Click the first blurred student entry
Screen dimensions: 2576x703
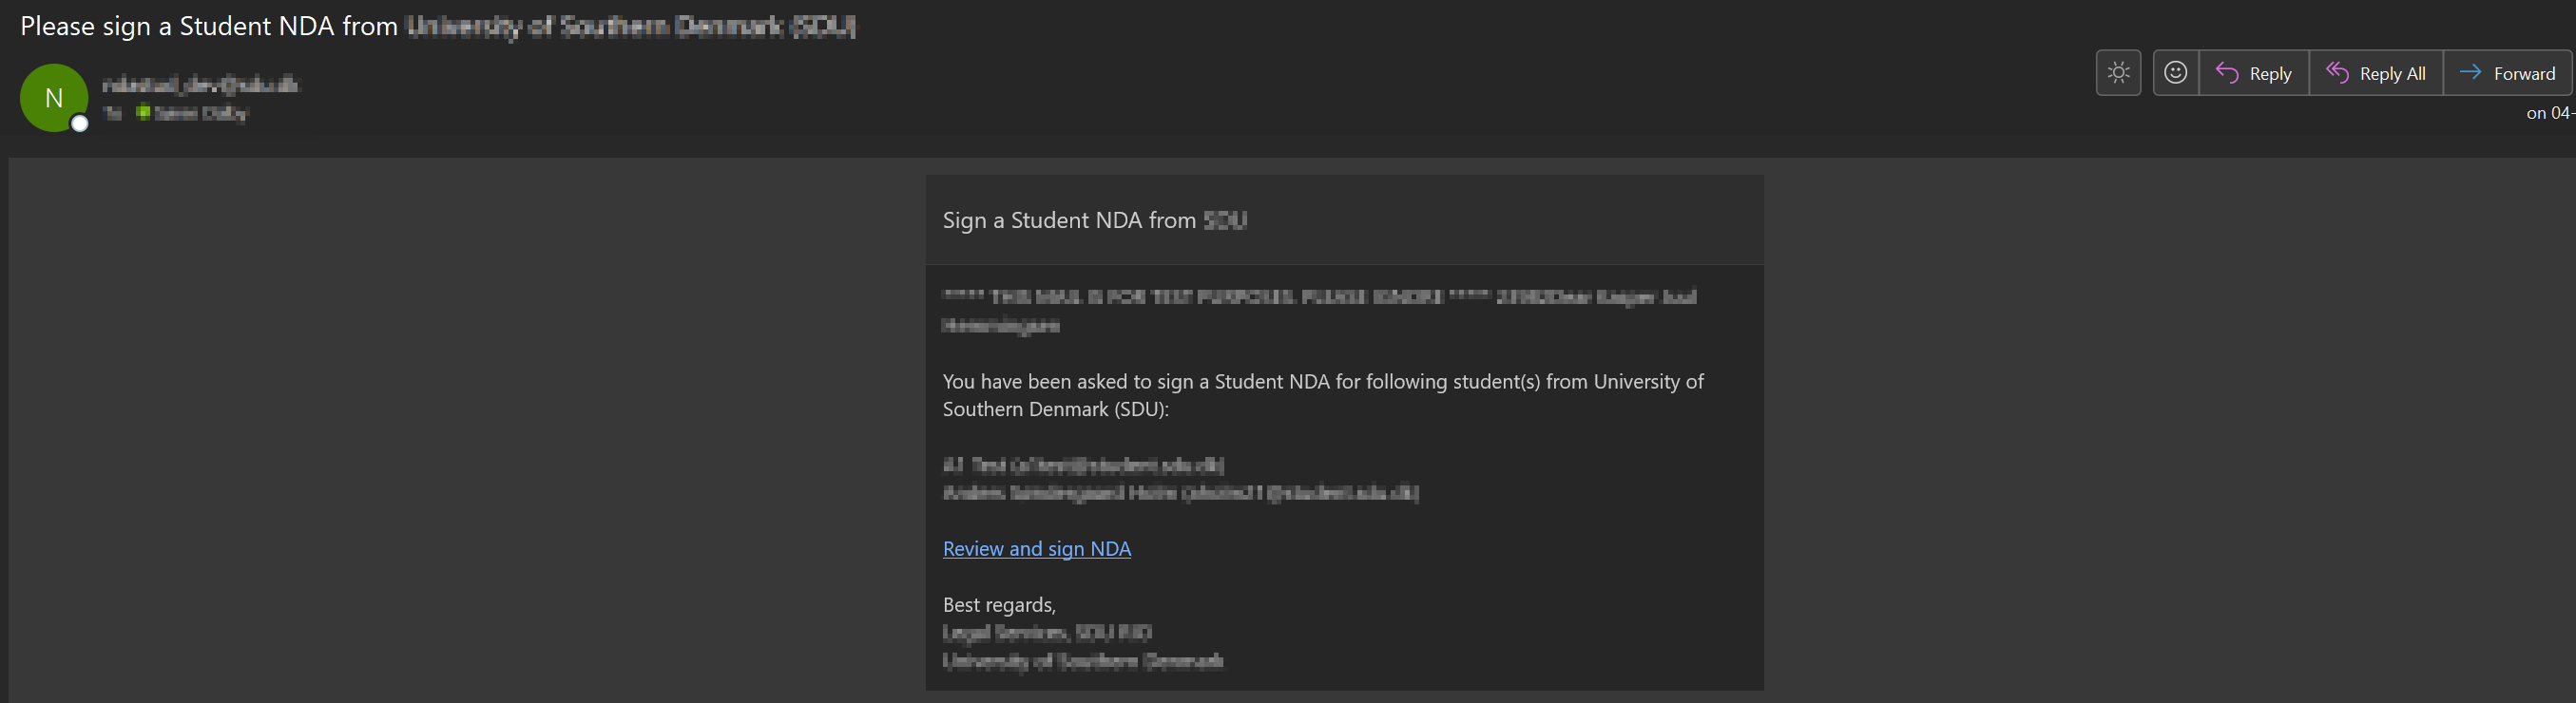(1083, 465)
